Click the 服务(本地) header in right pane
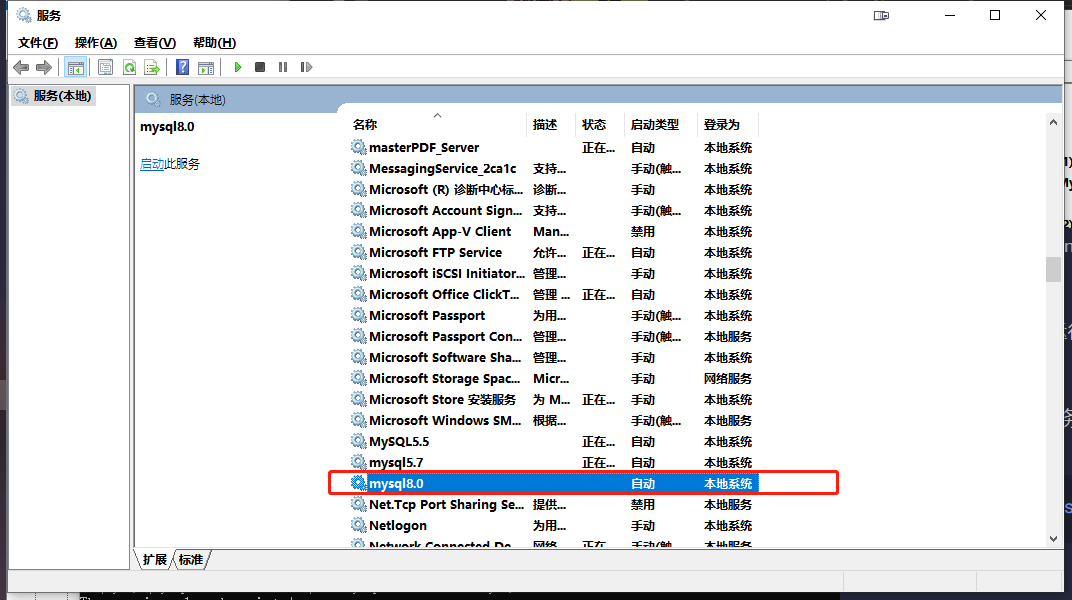 click(198, 100)
